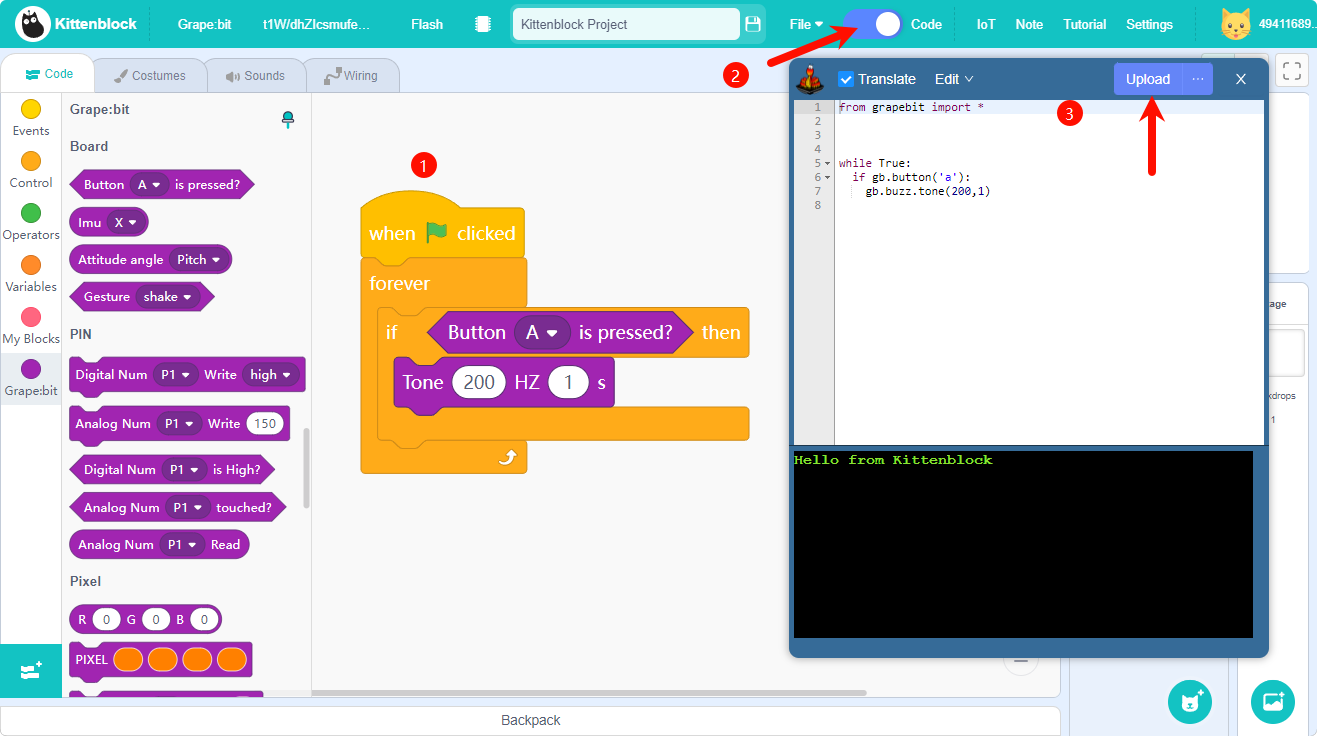This screenshot has height=736, width=1317.
Task: Select the Operators category circle
Action: (x=31, y=213)
